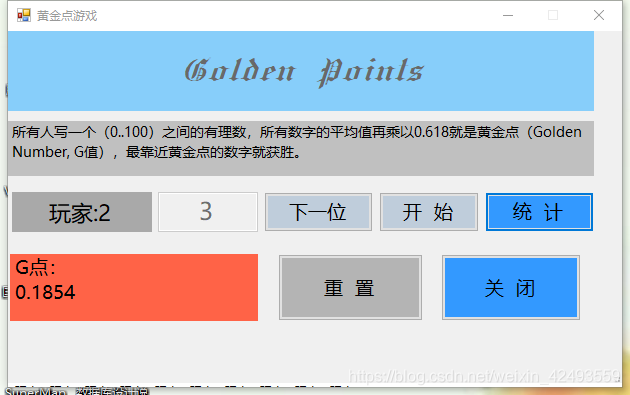This screenshot has height=395, width=630.
Task: Click the blue 关 闭 (close) button
Action: pyautogui.click(x=511, y=287)
